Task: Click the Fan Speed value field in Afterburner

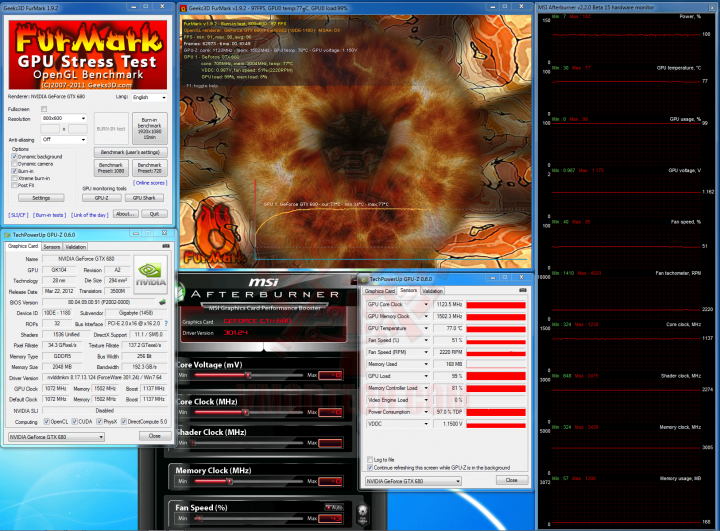Action: (x=331, y=519)
